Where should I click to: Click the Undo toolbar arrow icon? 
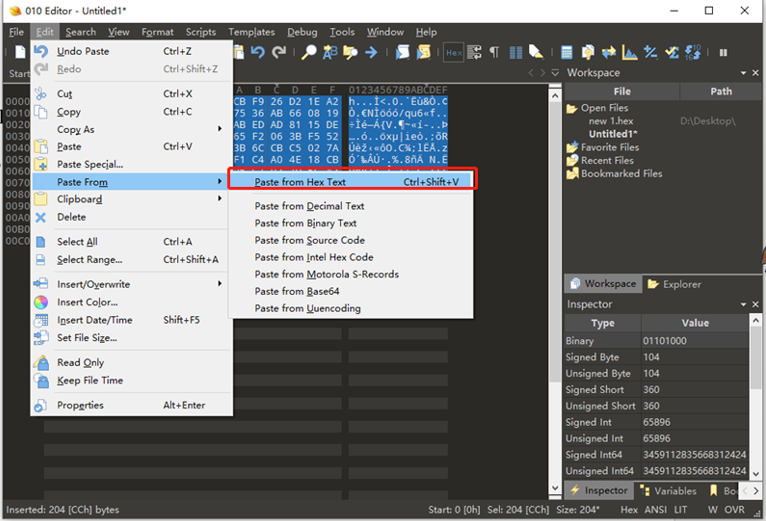257,52
